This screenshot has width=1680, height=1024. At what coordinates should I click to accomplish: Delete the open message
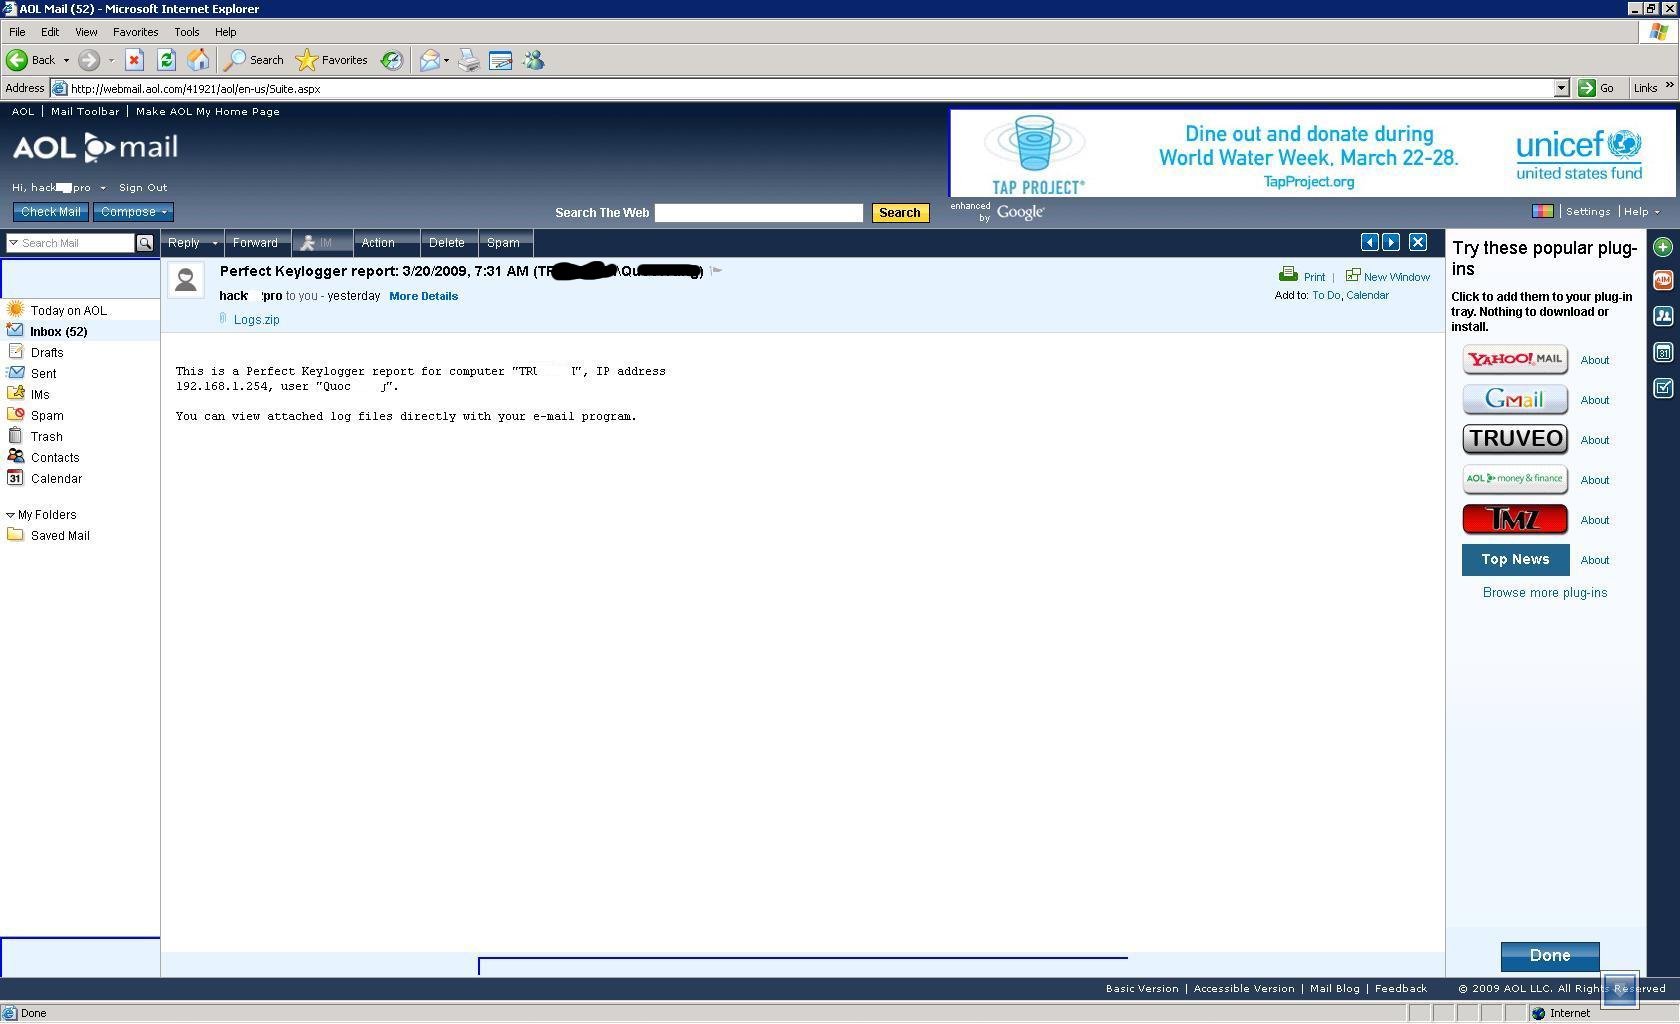[446, 243]
